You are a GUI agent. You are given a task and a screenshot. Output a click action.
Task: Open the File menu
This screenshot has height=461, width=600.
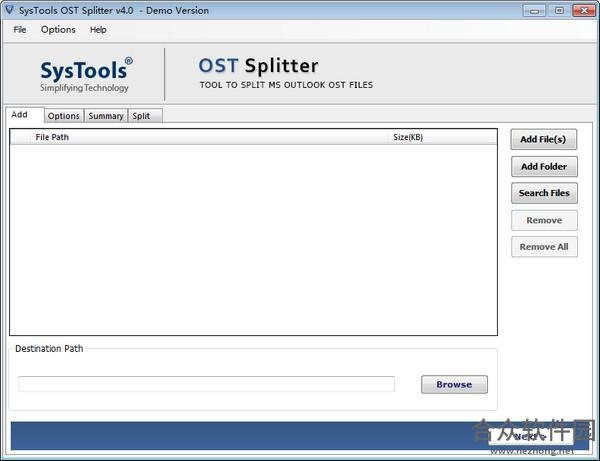pos(20,30)
